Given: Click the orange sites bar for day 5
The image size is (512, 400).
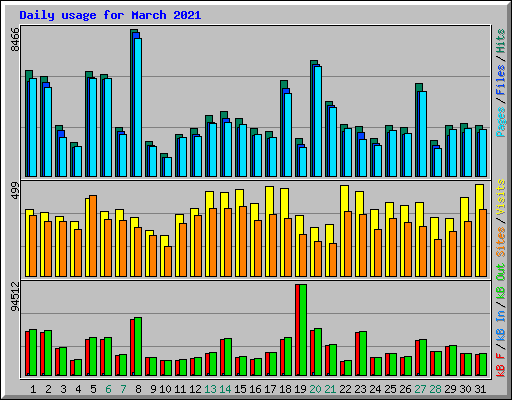Looking at the screenshot, I should (93, 236).
